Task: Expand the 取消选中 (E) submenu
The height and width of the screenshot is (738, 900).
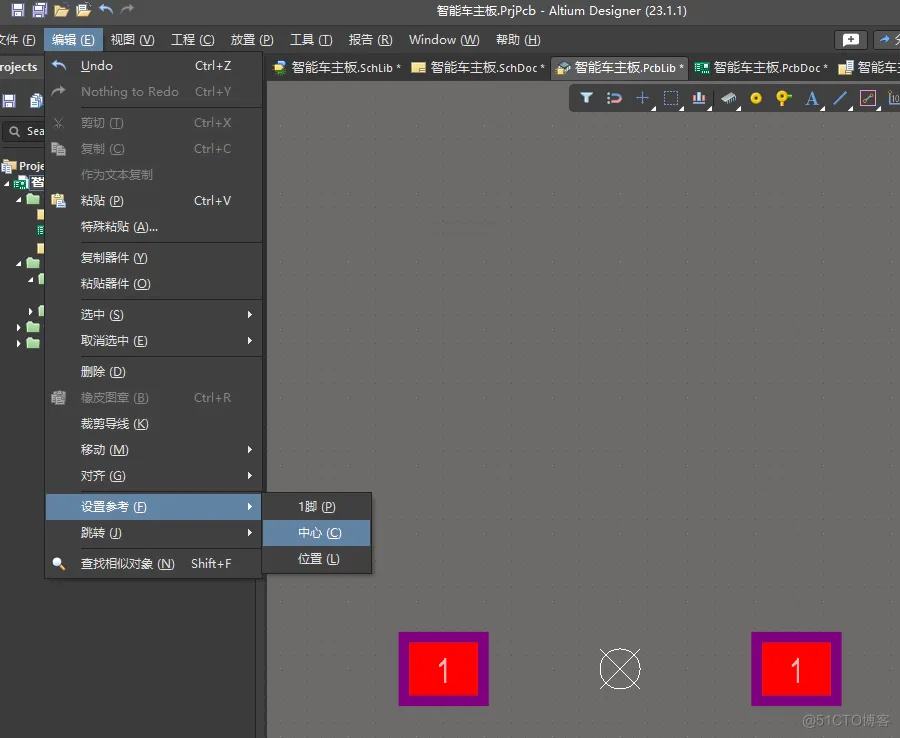Action: [154, 341]
